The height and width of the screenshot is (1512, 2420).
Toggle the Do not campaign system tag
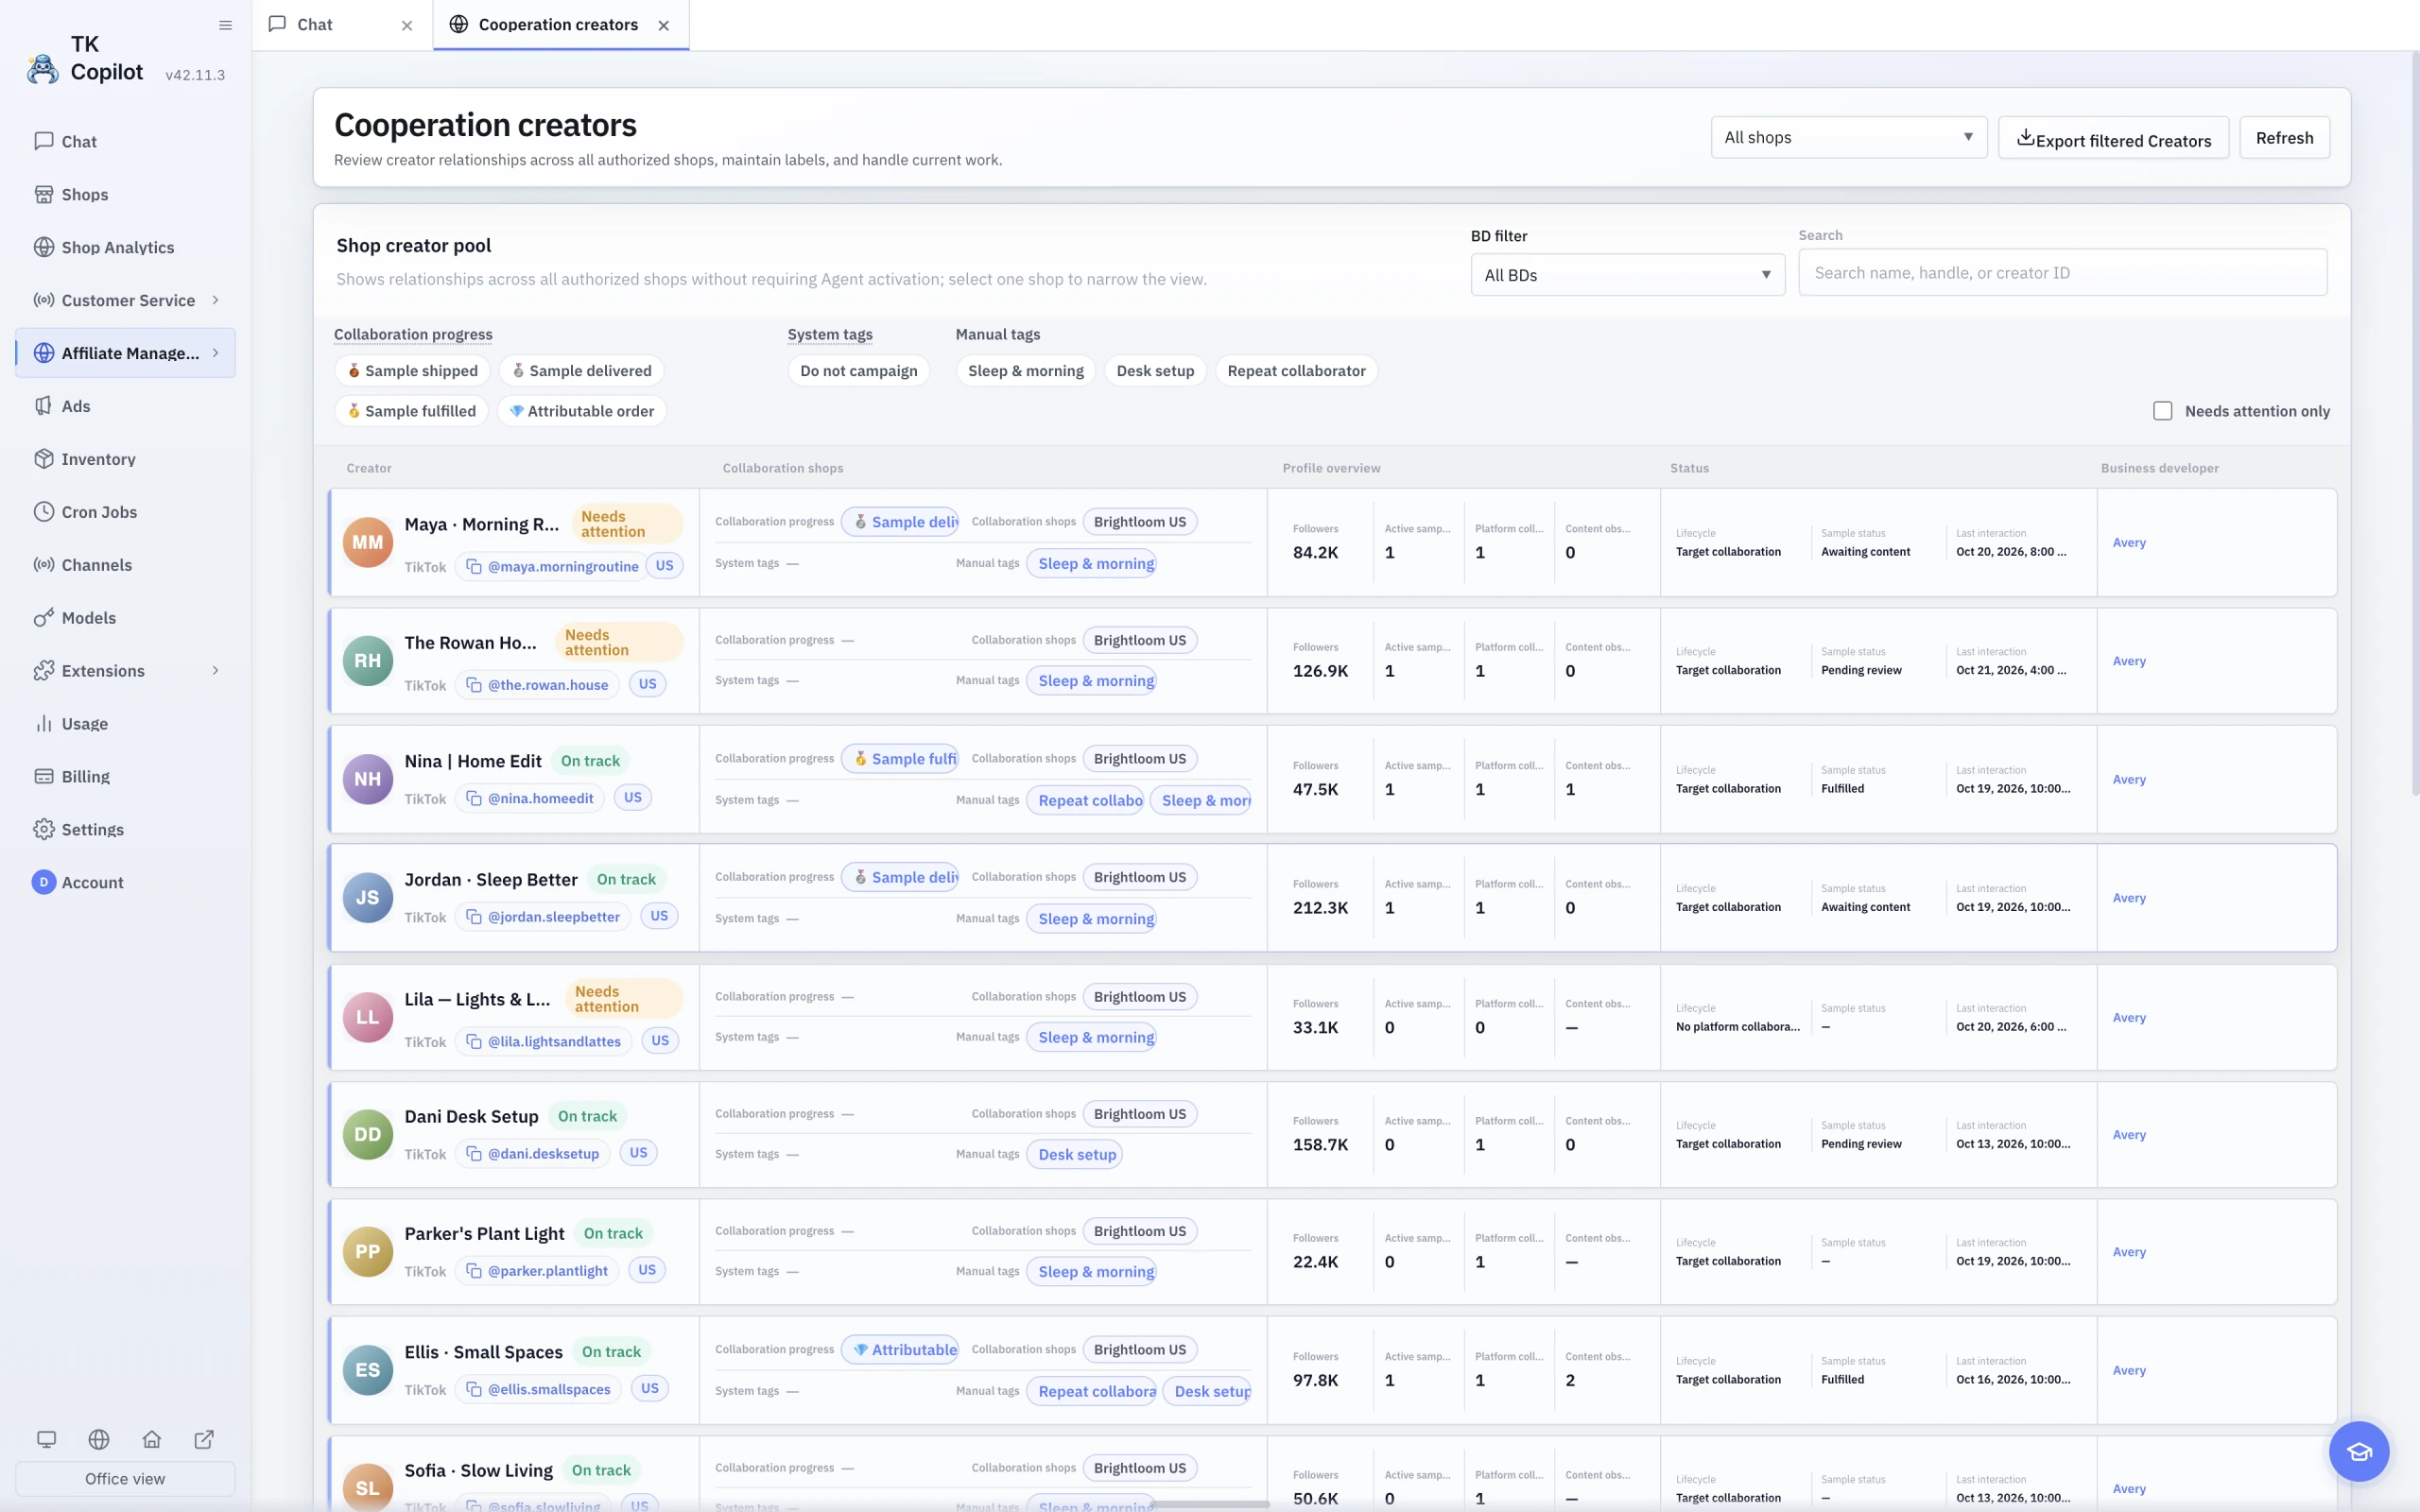coord(858,371)
